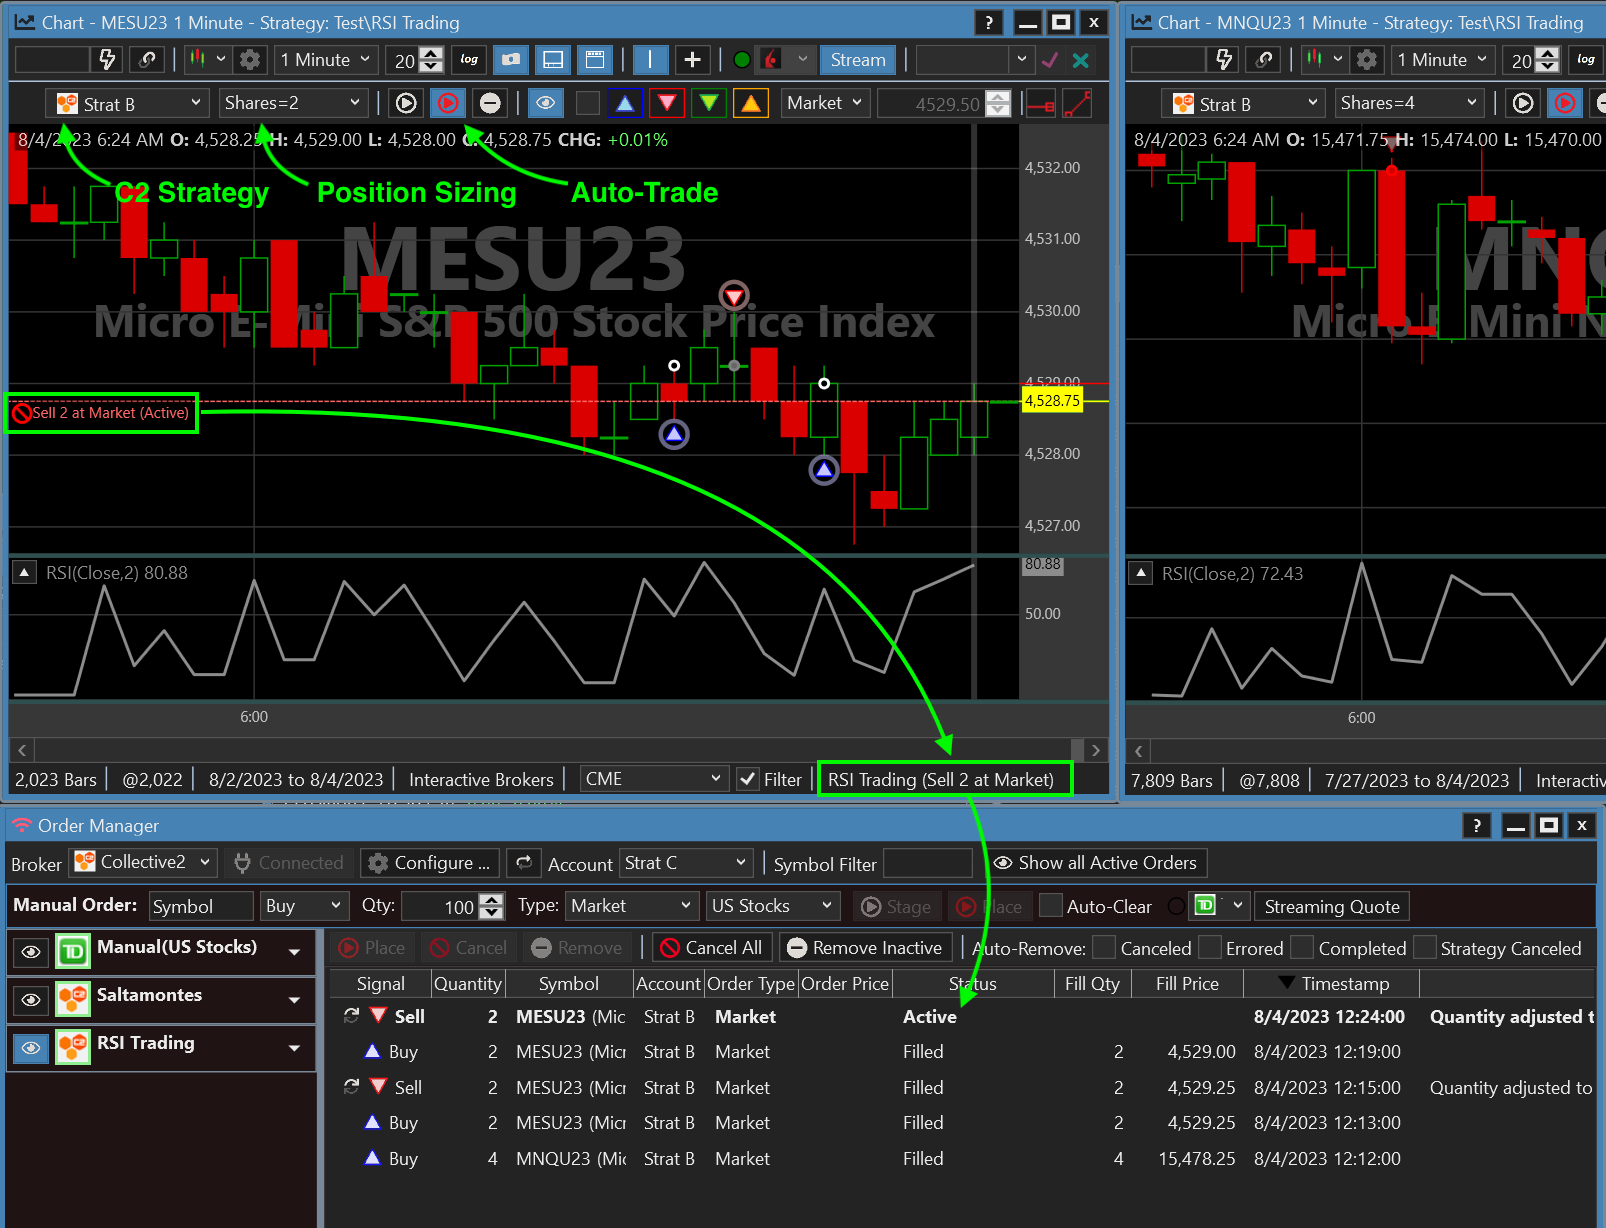The width and height of the screenshot is (1606, 1228).
Task: Click the Symbol Filter input field
Action: coord(927,864)
